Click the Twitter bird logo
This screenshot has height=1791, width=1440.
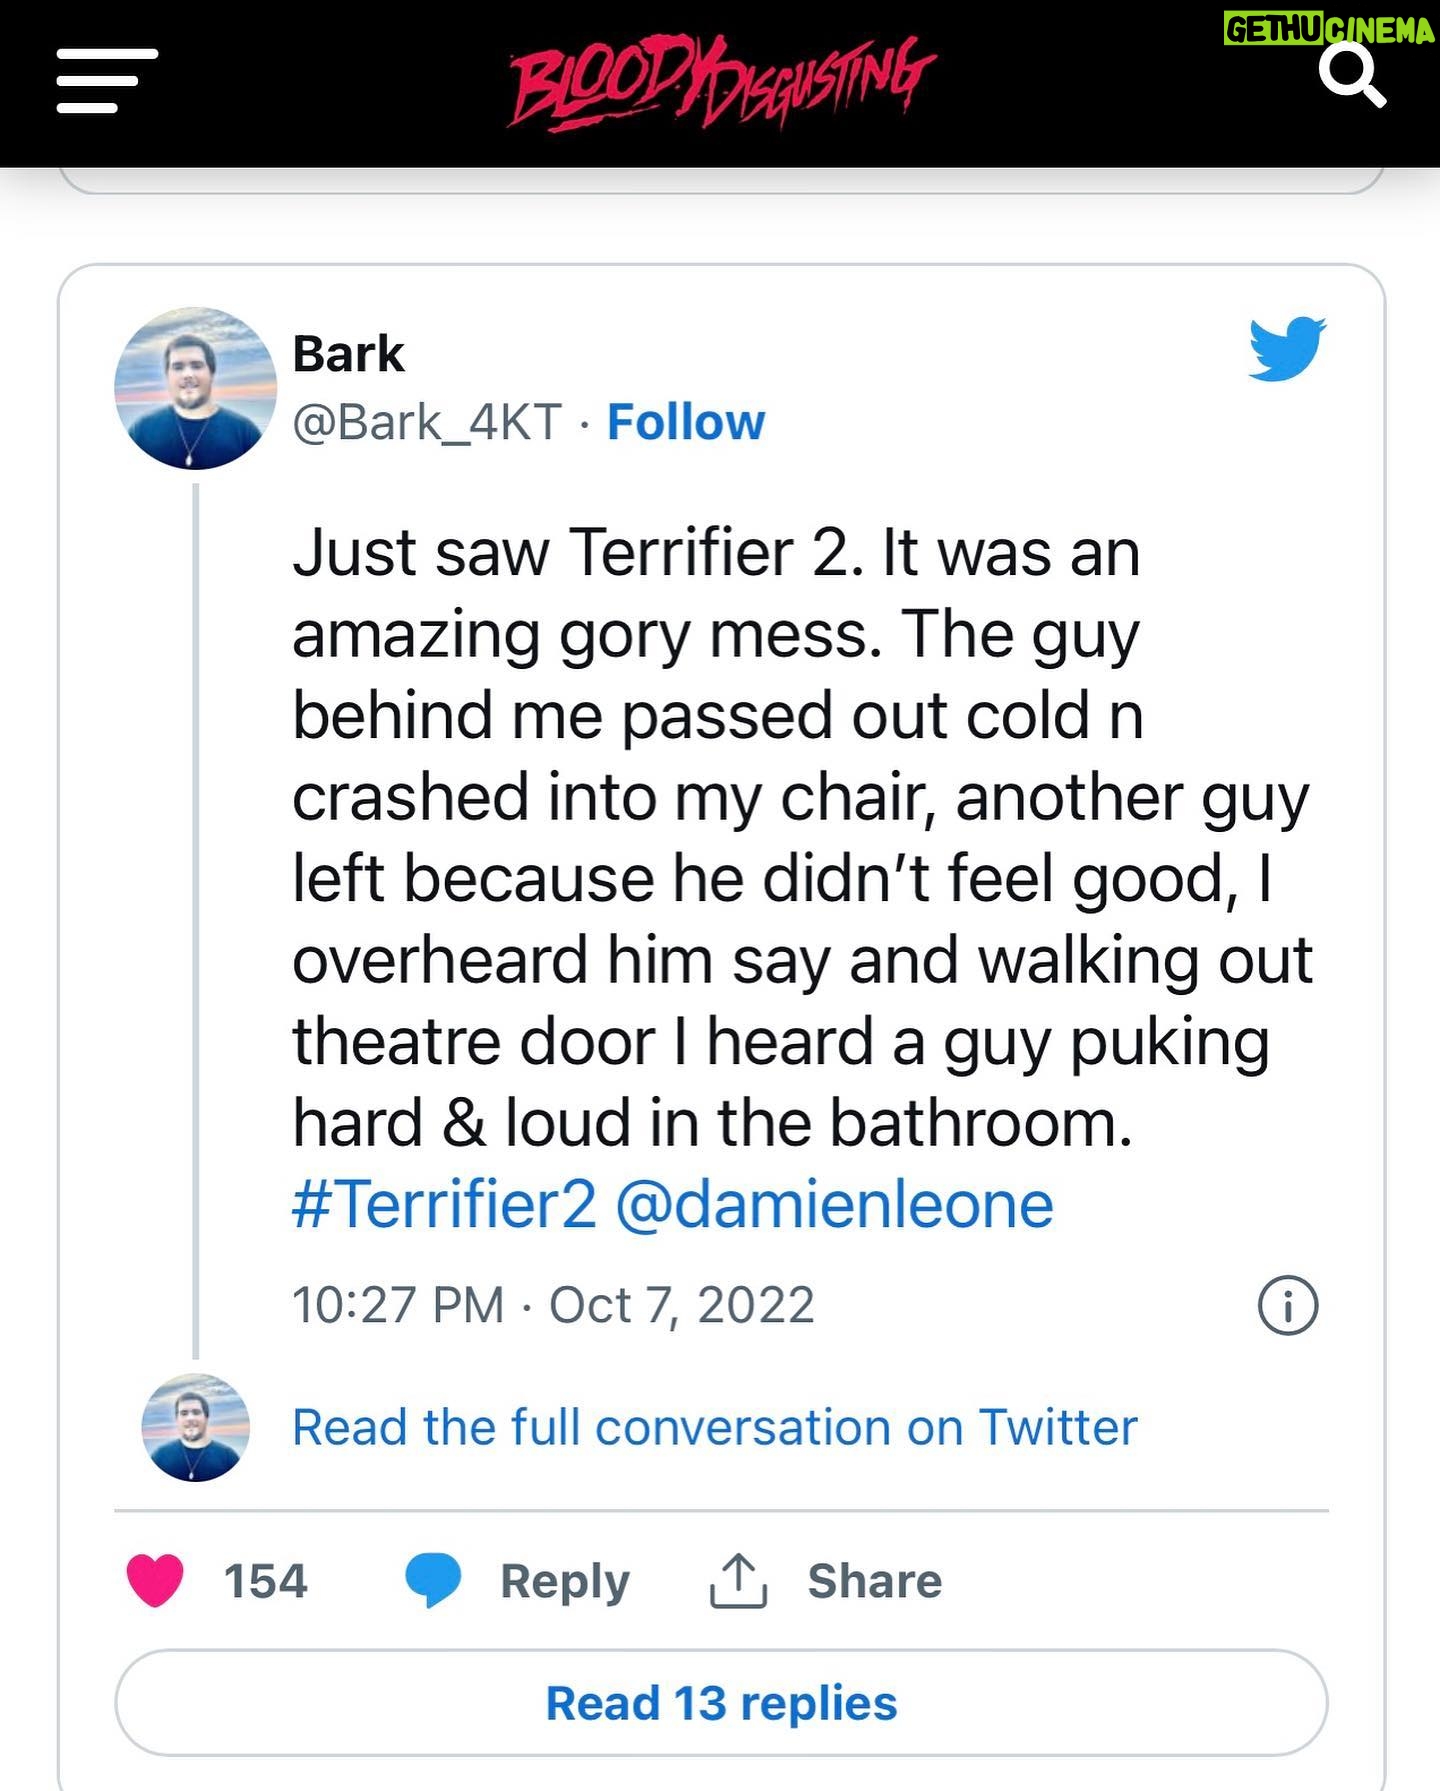click(x=1287, y=348)
